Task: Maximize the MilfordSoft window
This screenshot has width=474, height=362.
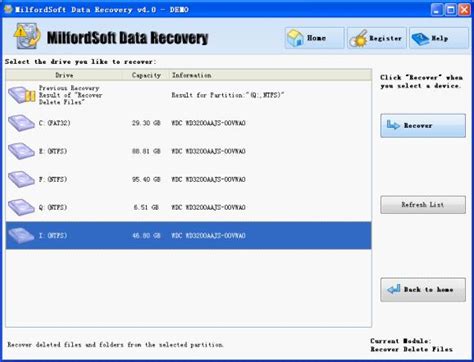Action: (x=450, y=9)
